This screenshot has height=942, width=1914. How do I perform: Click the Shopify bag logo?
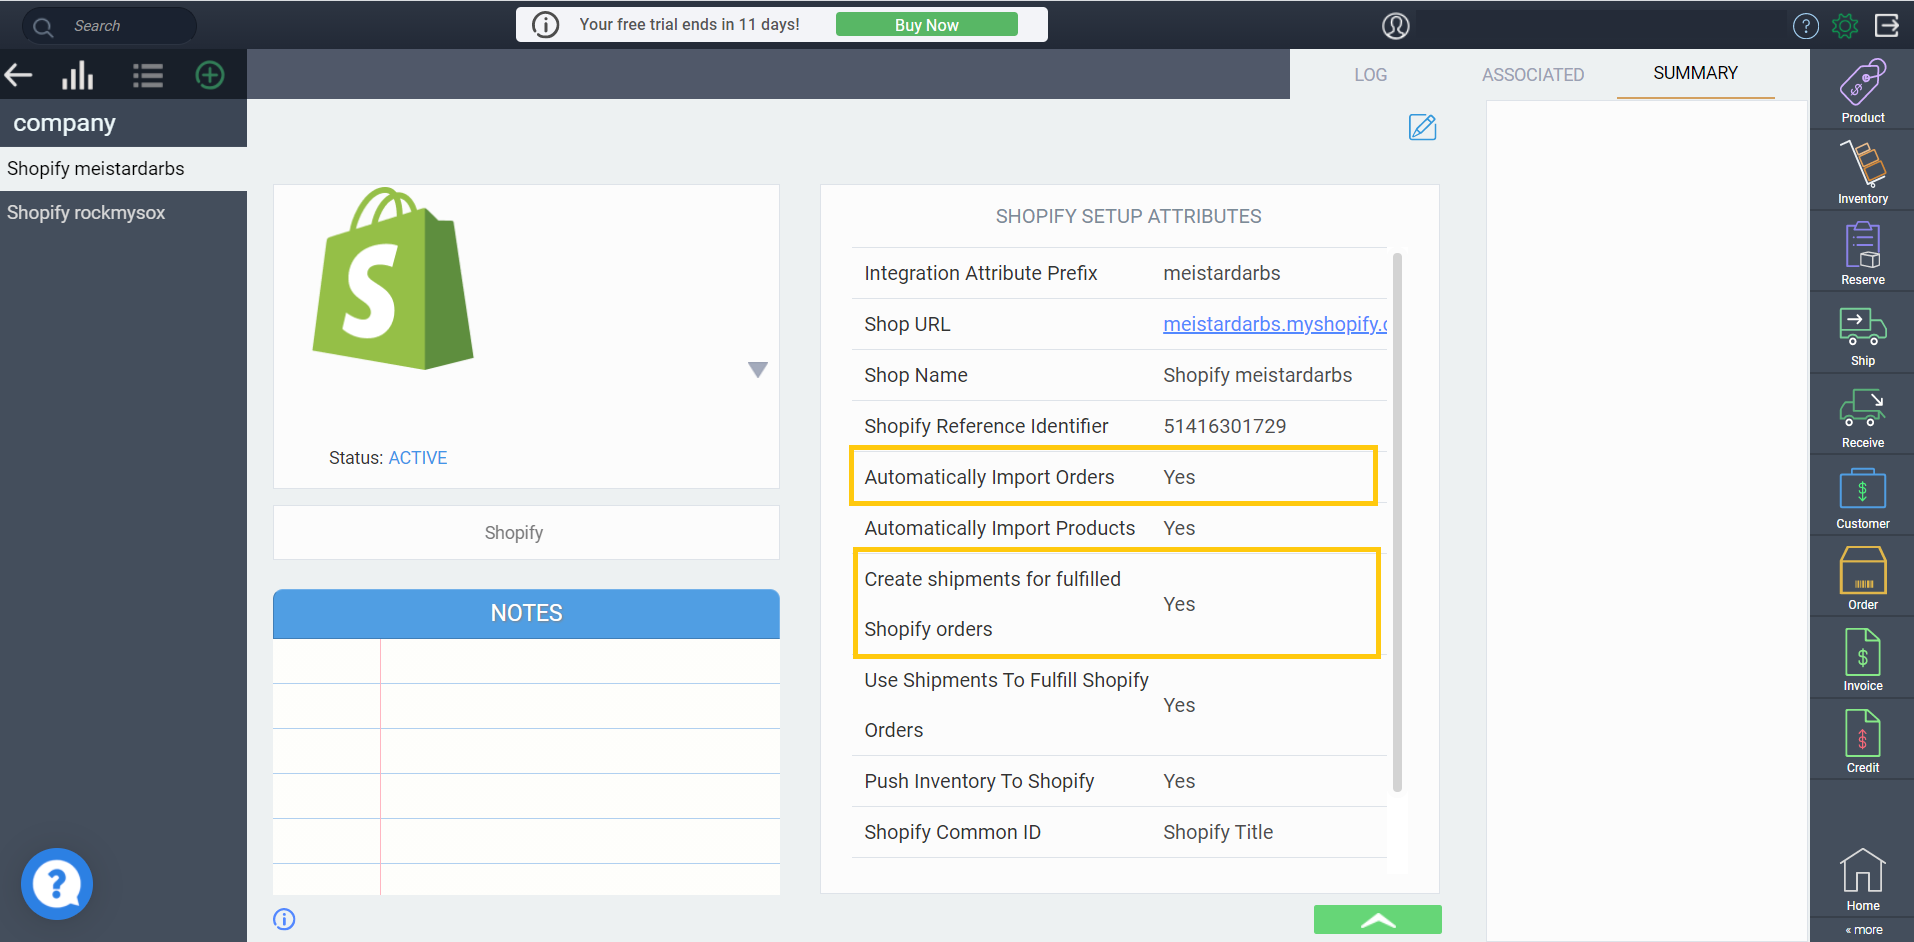coord(393,278)
